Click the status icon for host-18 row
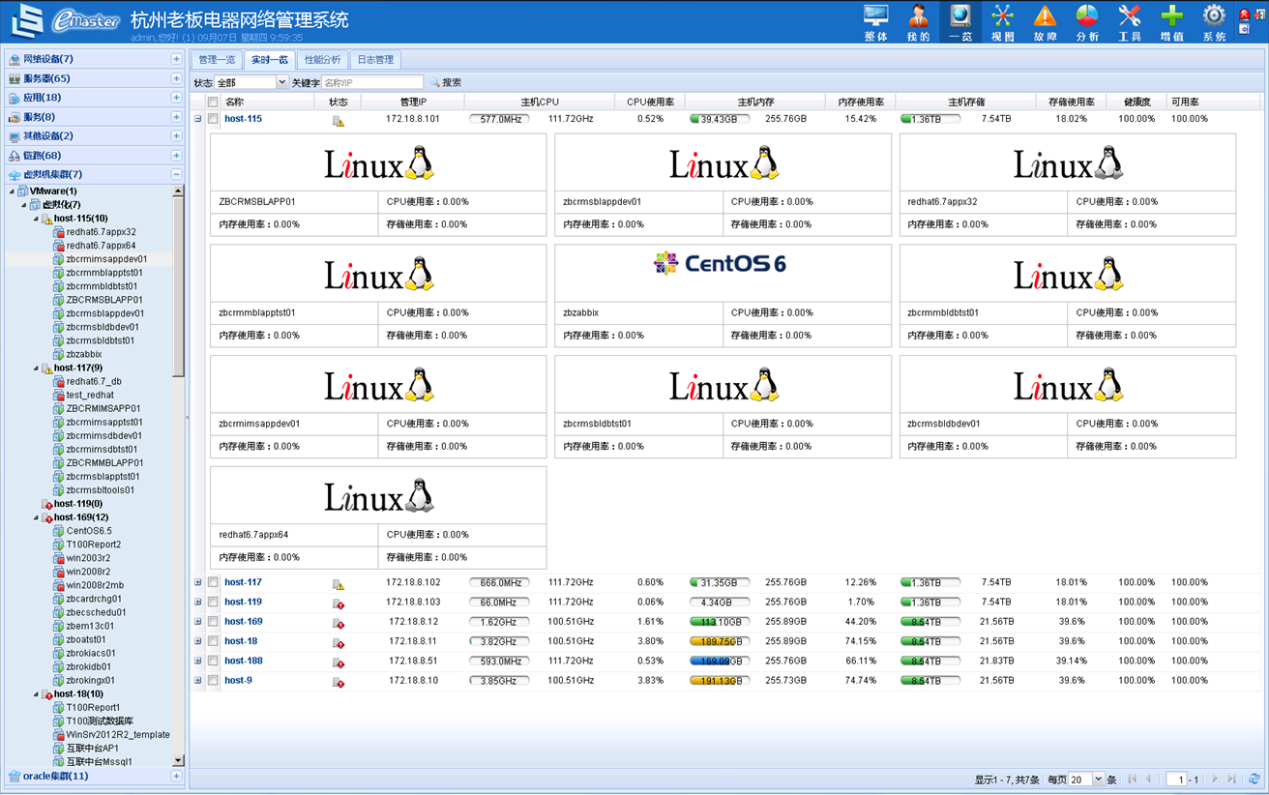 [338, 642]
